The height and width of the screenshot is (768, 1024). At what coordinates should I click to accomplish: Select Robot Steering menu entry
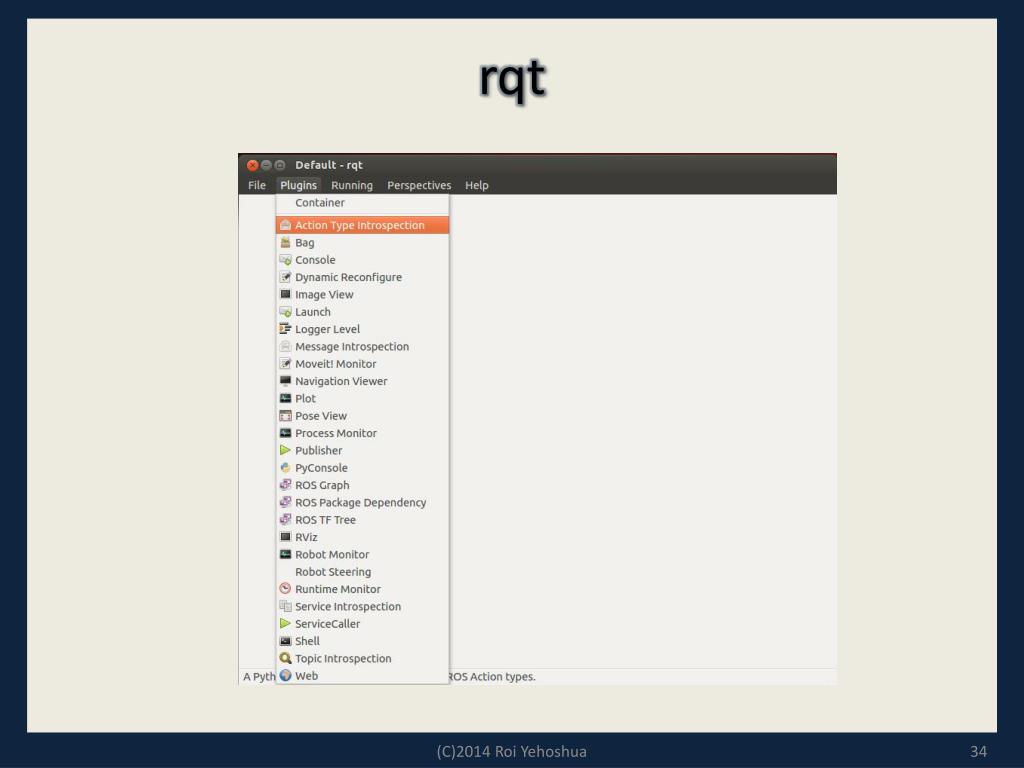click(333, 572)
